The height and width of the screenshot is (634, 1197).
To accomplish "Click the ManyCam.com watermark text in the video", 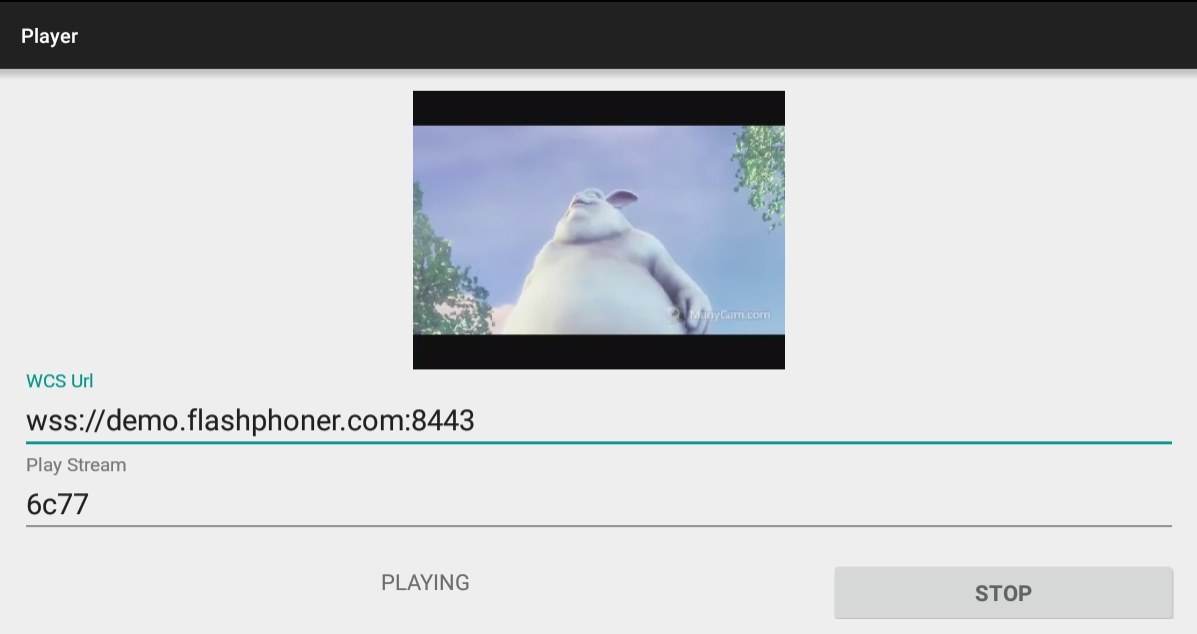I will pos(730,315).
